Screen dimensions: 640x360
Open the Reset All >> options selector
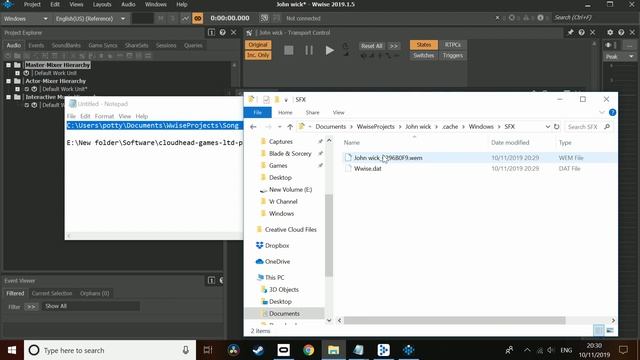(394, 46)
